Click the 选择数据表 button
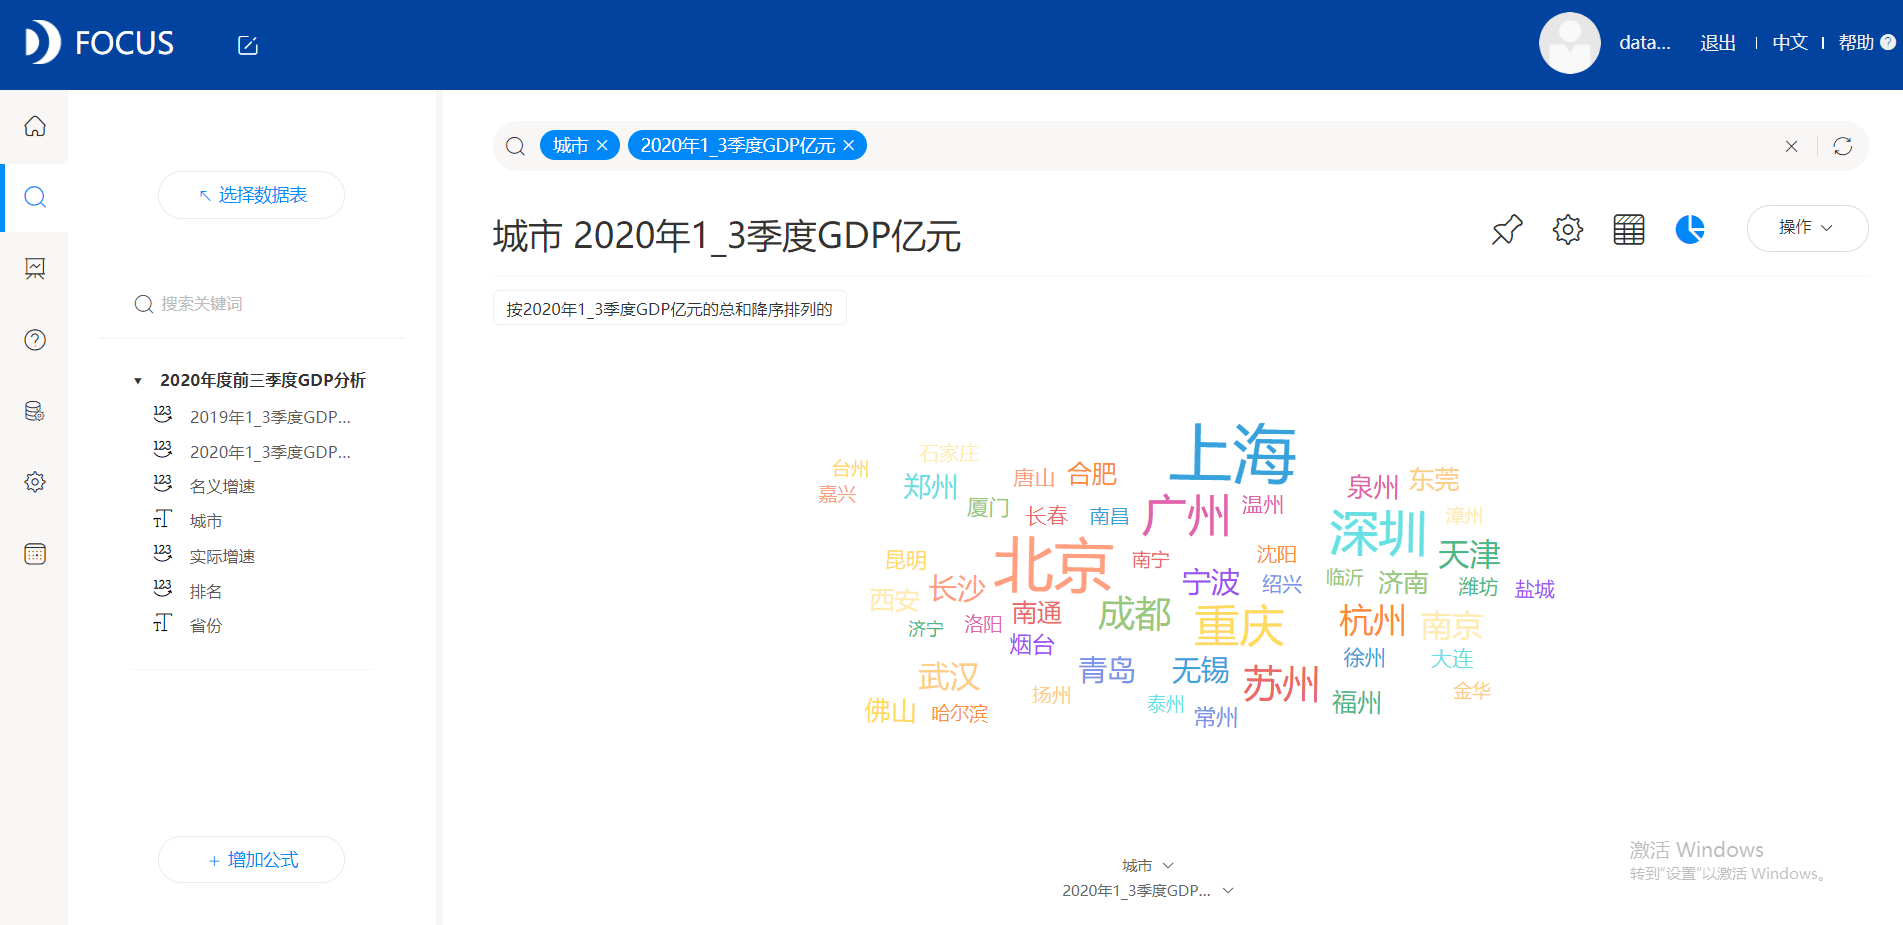This screenshot has width=1903, height=925. [x=252, y=195]
